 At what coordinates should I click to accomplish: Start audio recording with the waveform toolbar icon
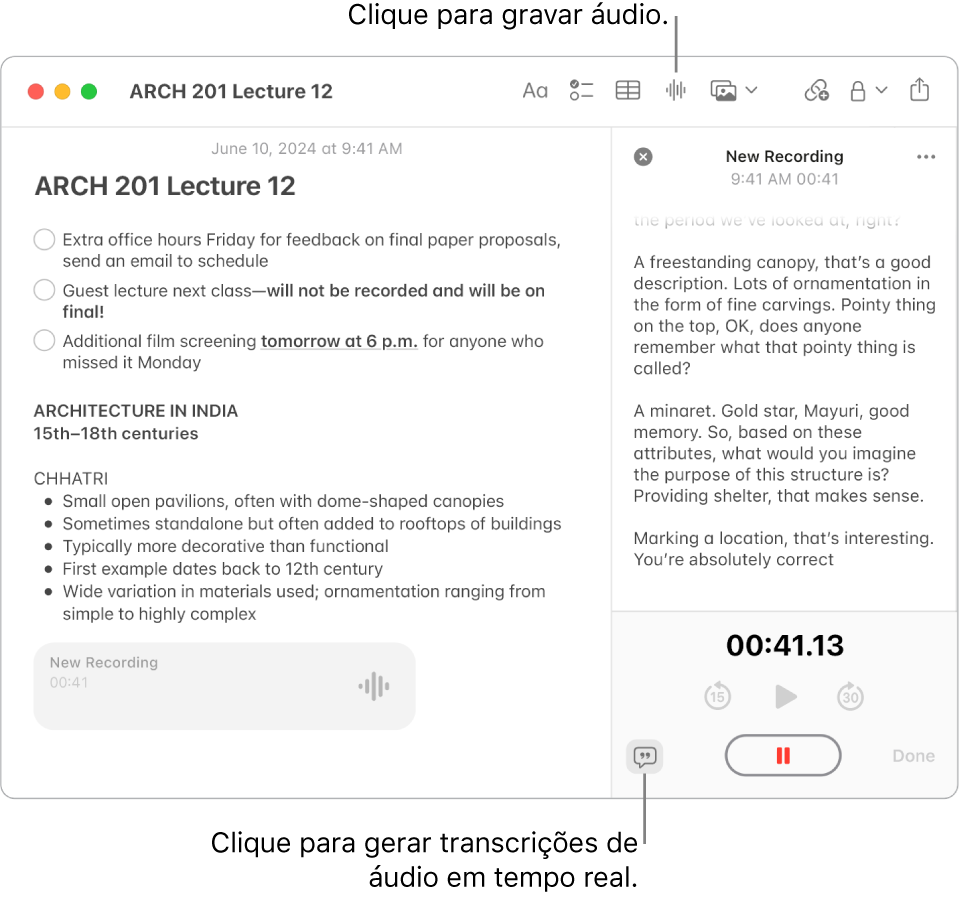(675, 91)
